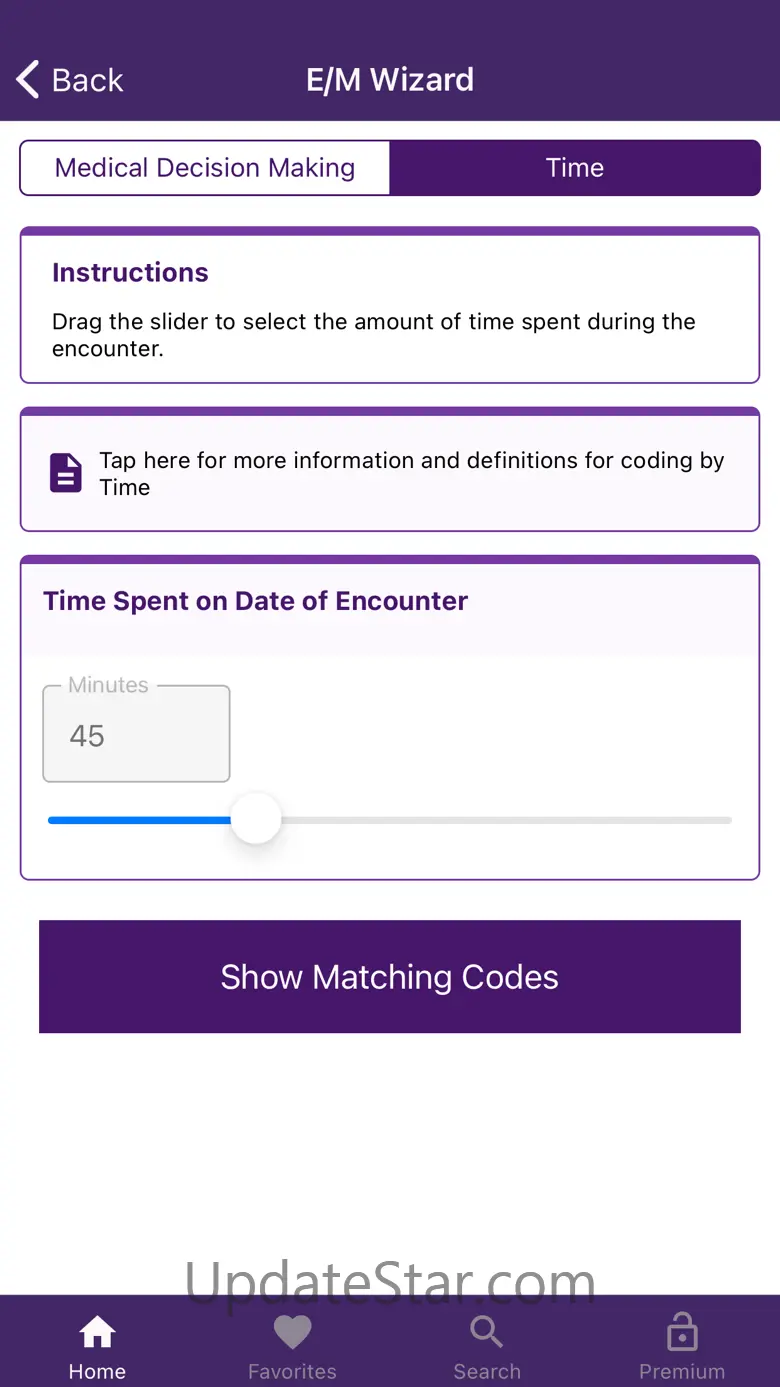
Task: Tap the document info icon
Action: point(66,473)
